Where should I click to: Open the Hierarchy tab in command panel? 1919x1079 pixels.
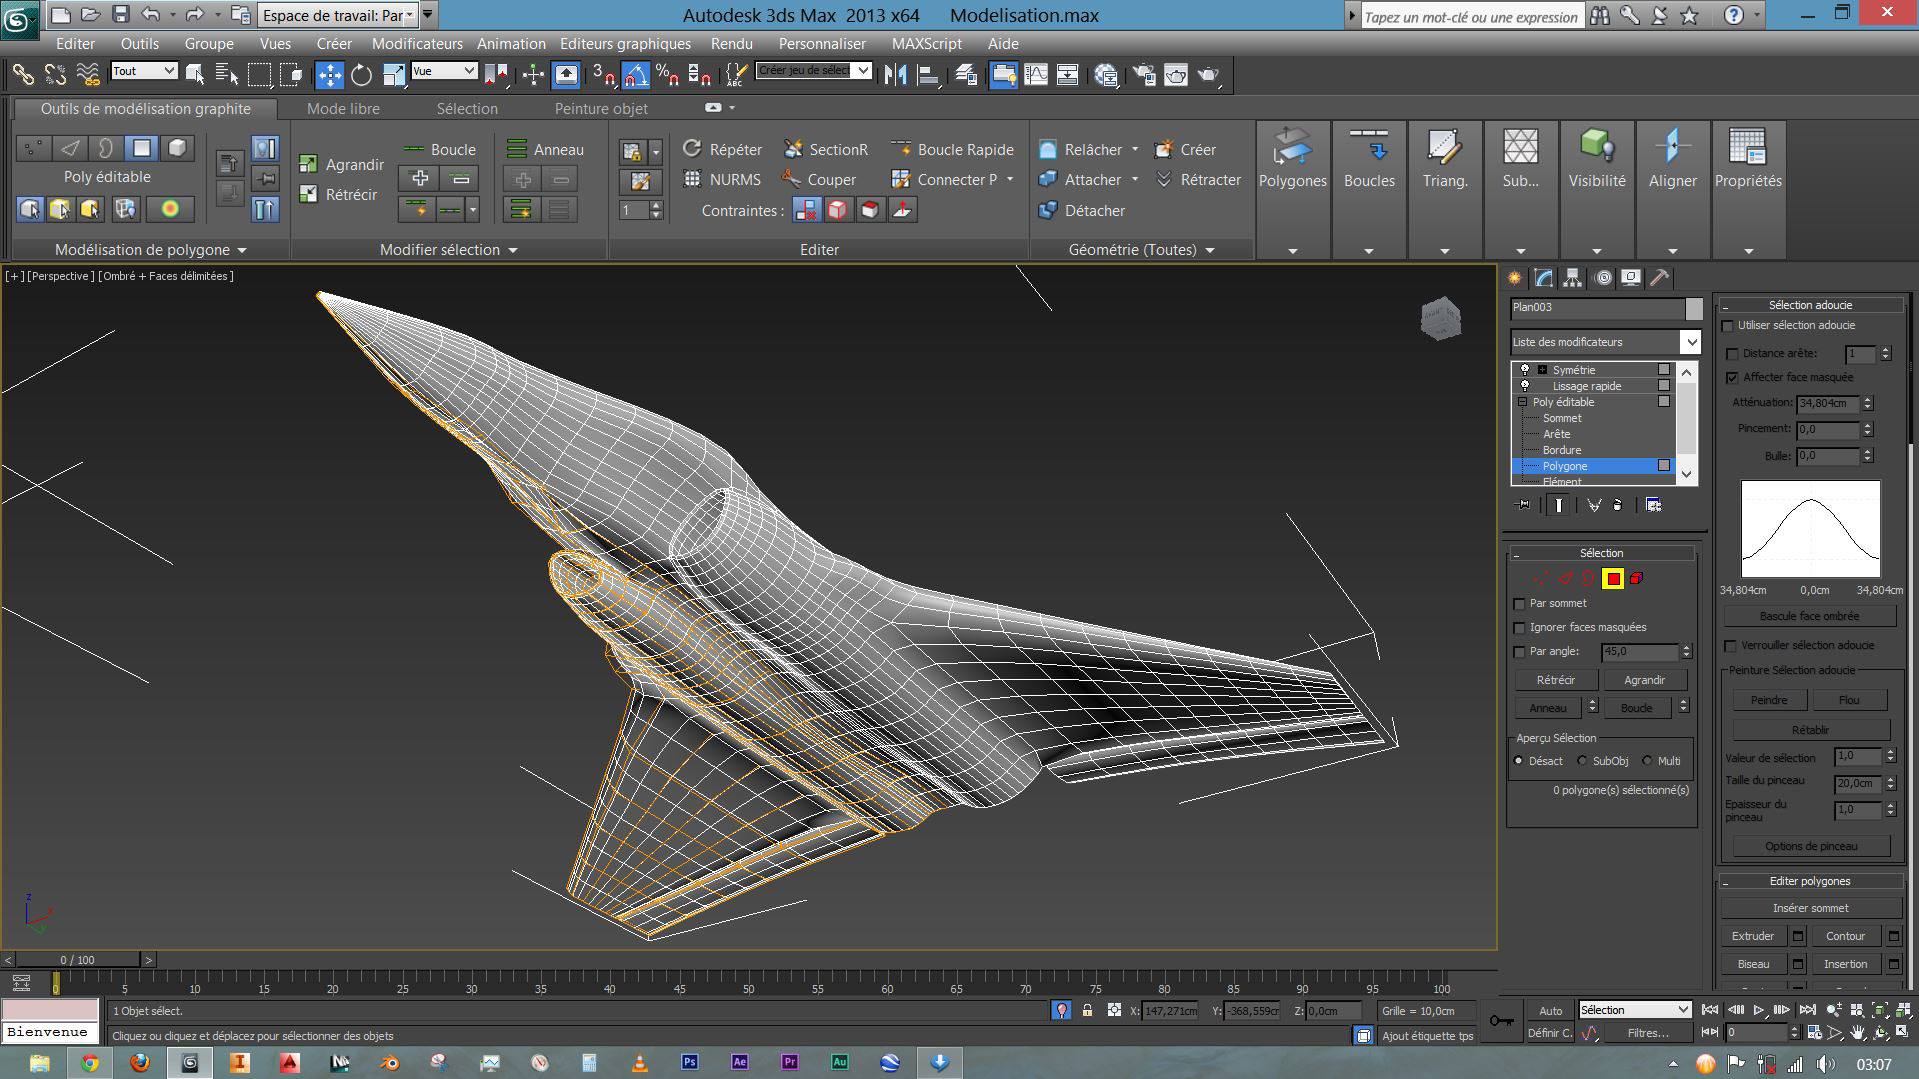coord(1573,278)
